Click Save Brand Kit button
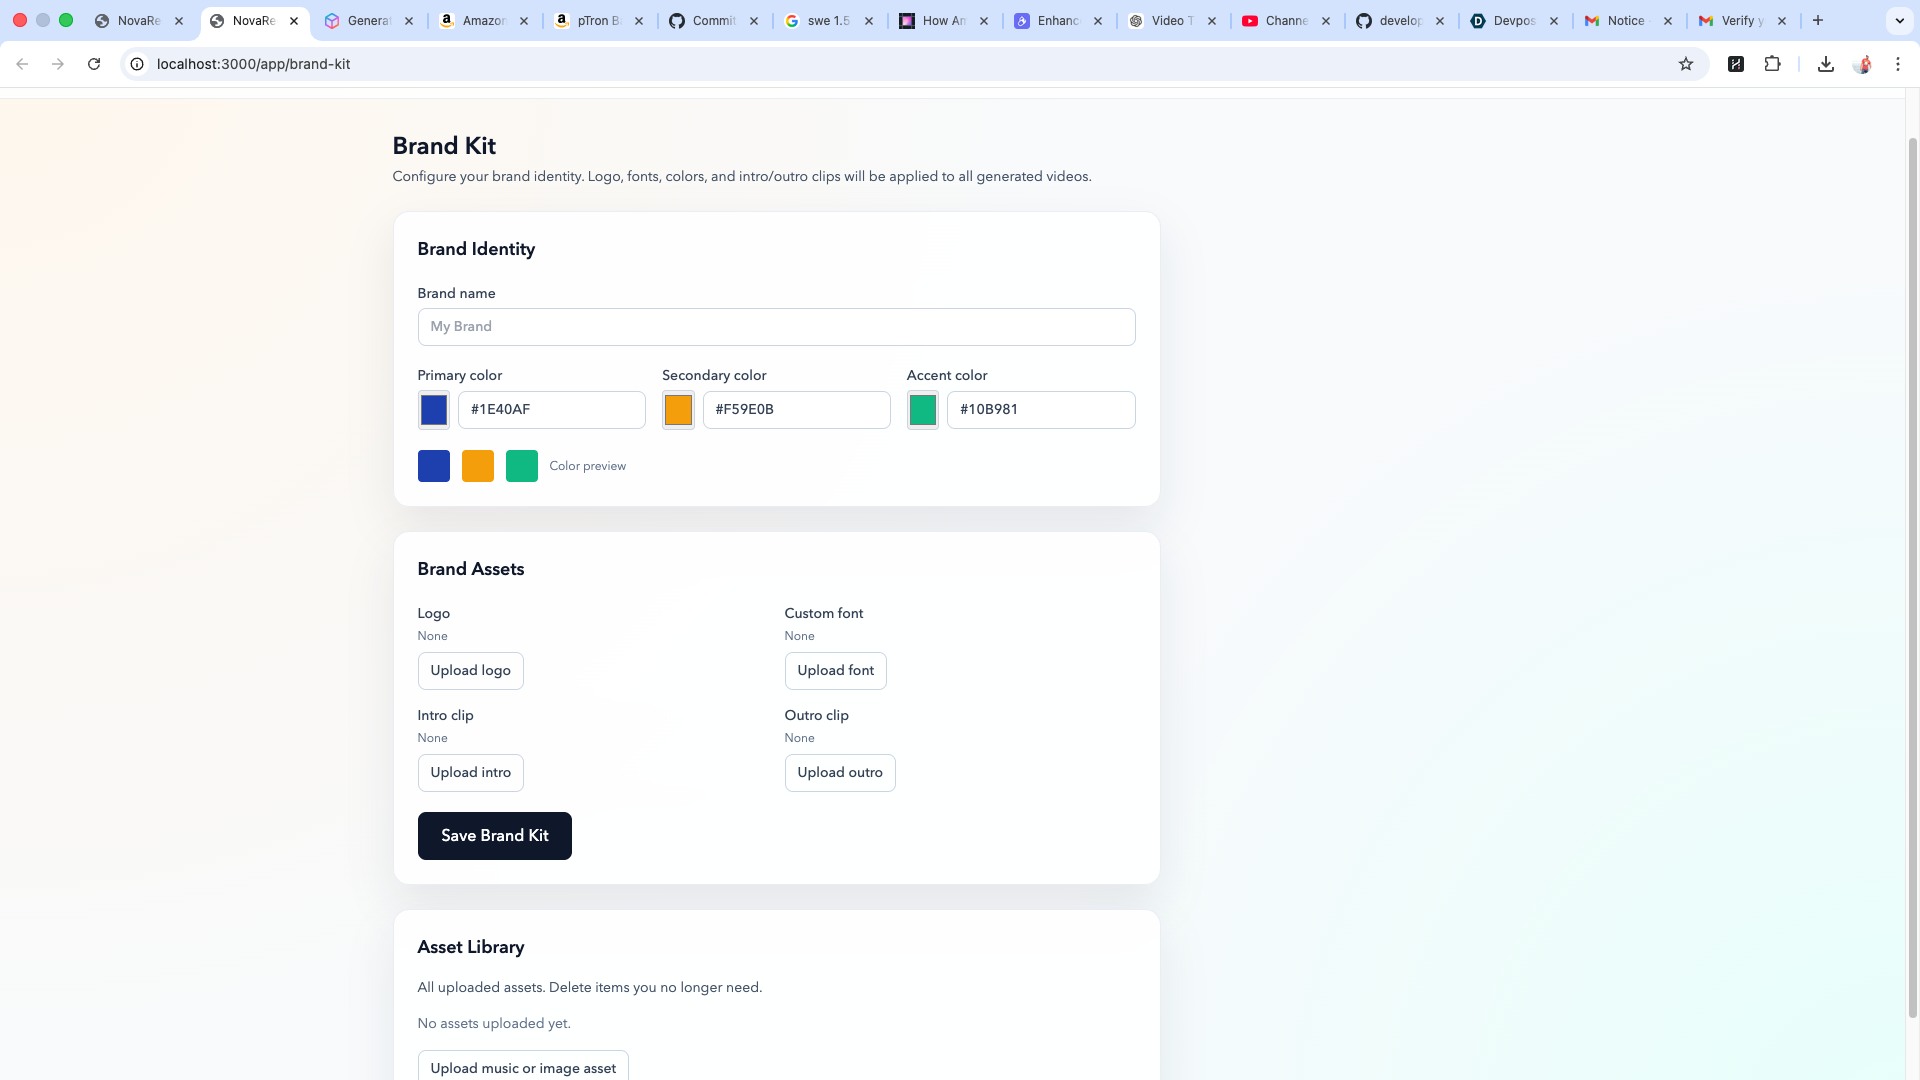The width and height of the screenshot is (1920, 1080). point(494,836)
